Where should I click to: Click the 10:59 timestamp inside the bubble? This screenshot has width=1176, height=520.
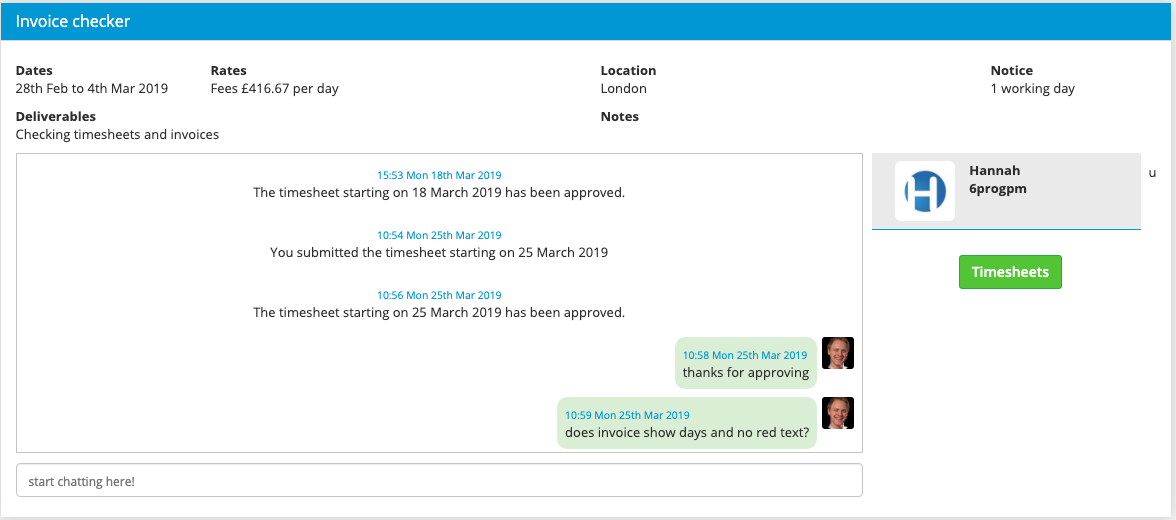click(x=627, y=415)
